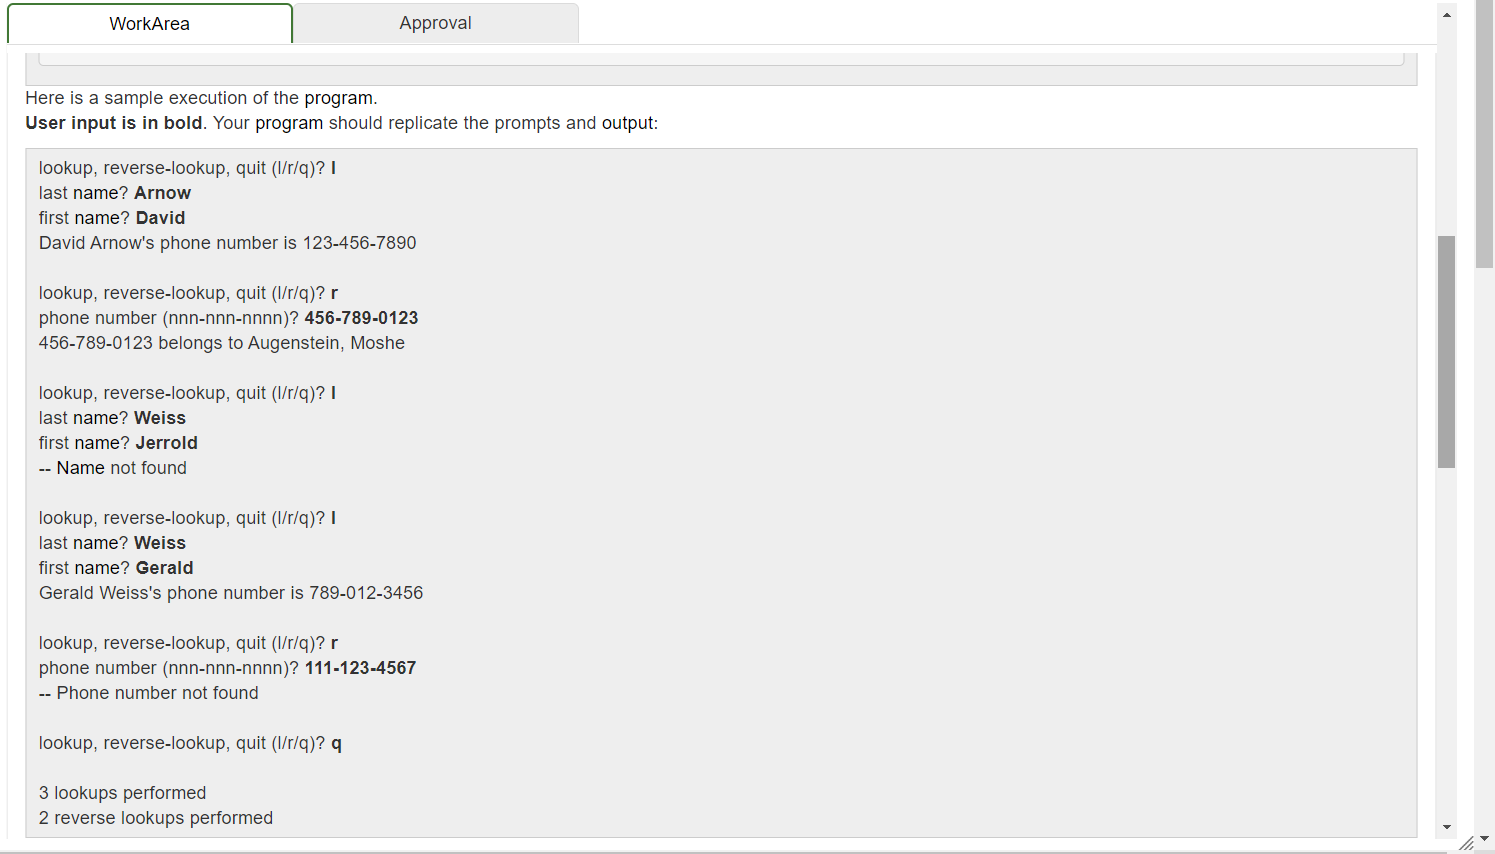Select the line '3 lookups performed'
Image resolution: width=1495 pixels, height=854 pixels.
122,792
